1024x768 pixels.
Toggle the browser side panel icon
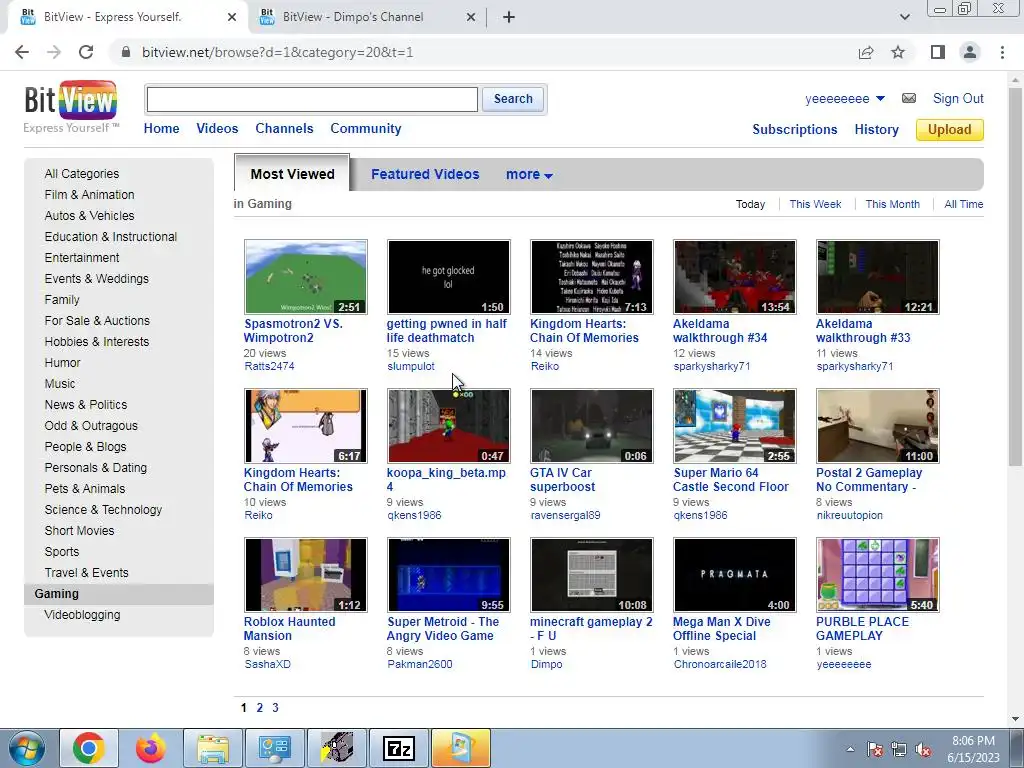pos(938,52)
